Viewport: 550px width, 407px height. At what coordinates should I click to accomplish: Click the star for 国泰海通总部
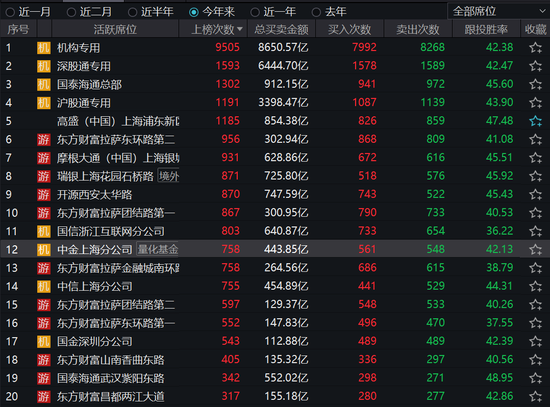[535, 84]
